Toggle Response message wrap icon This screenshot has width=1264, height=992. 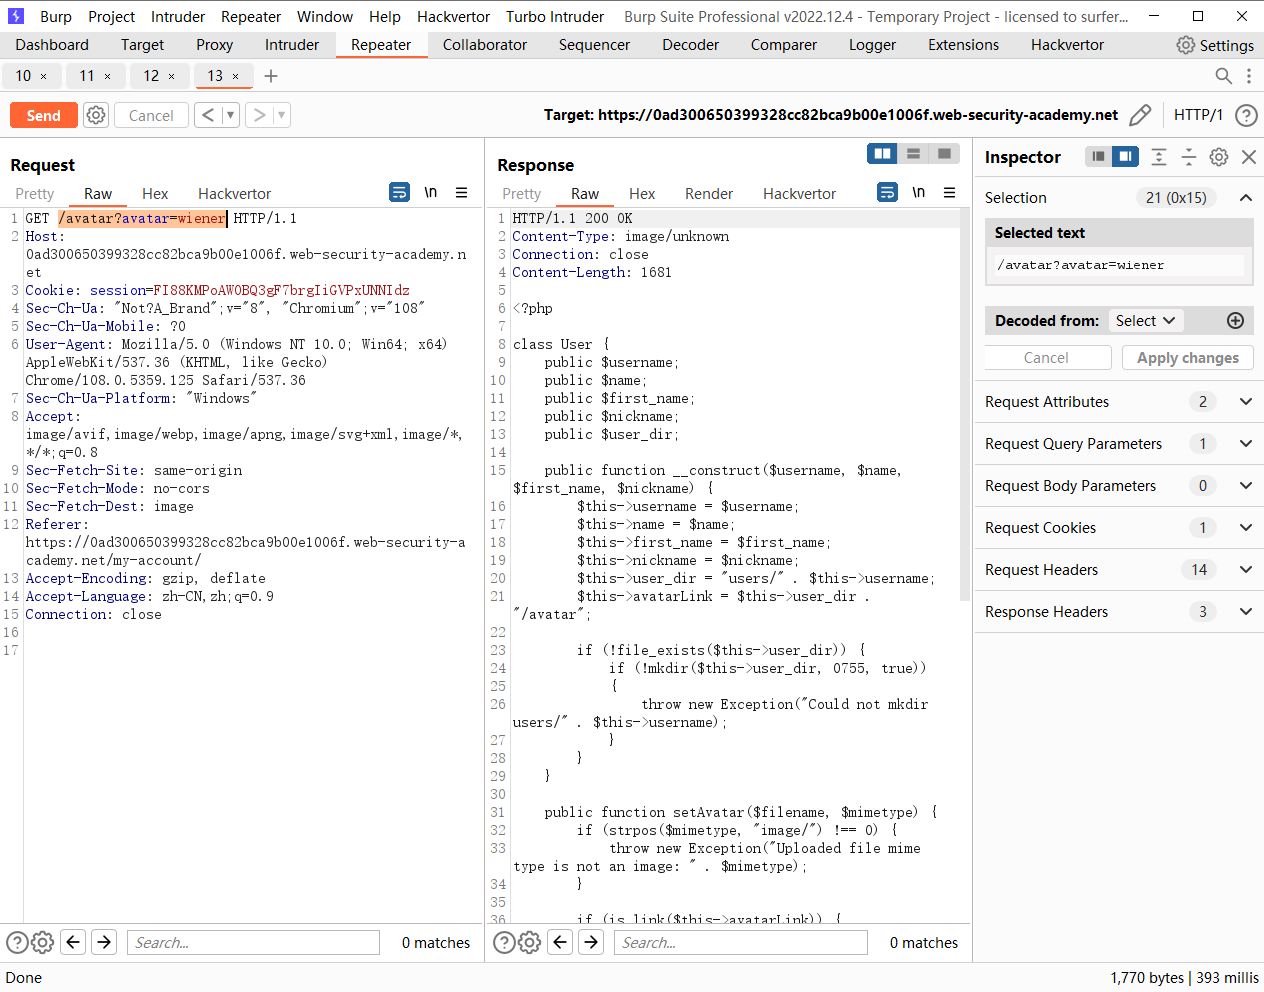(887, 192)
